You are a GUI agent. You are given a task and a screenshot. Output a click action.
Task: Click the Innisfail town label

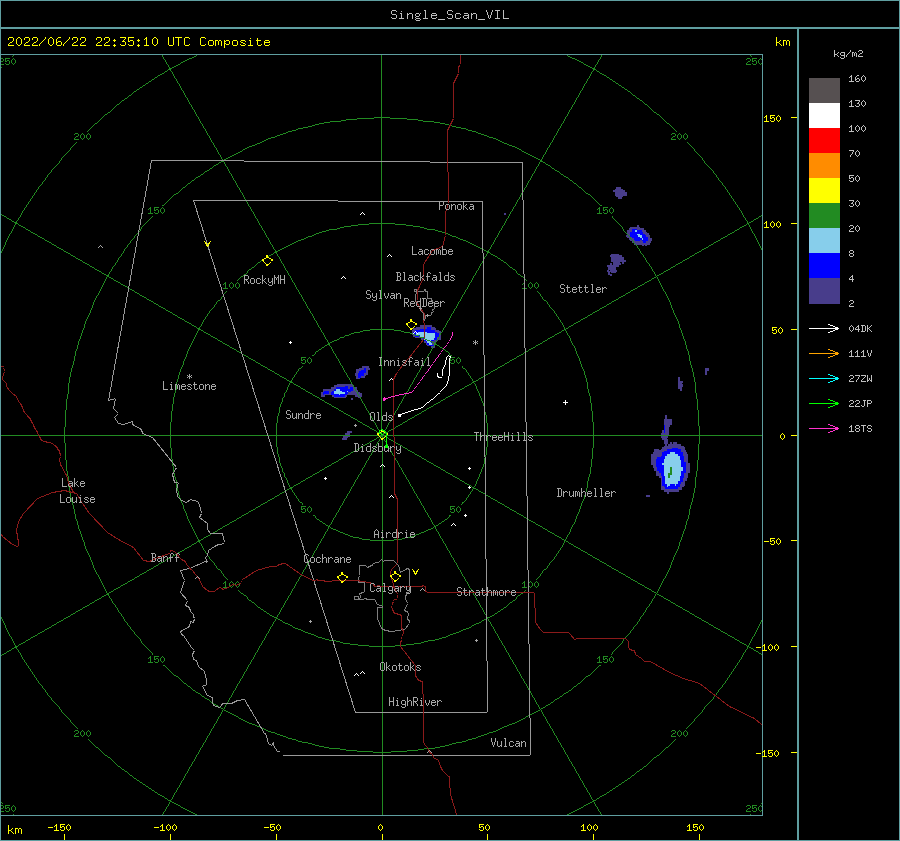[x=404, y=362]
